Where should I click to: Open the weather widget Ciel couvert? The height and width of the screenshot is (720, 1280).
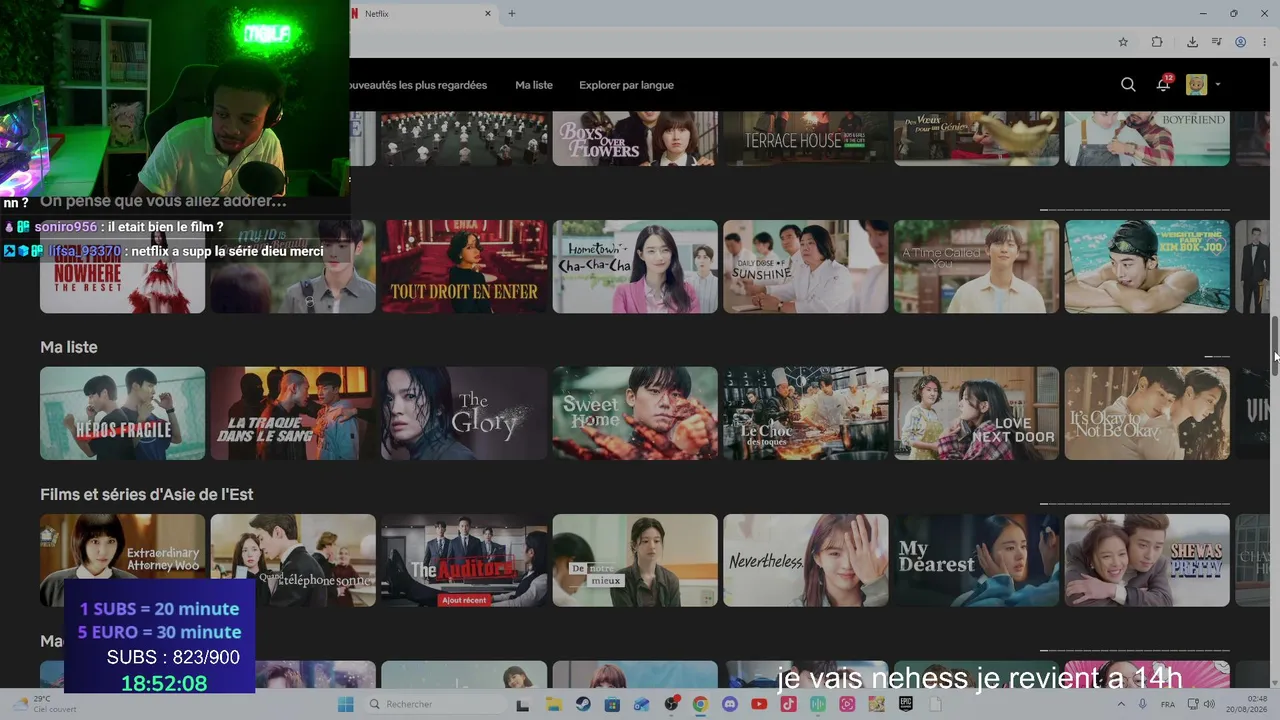pos(45,704)
